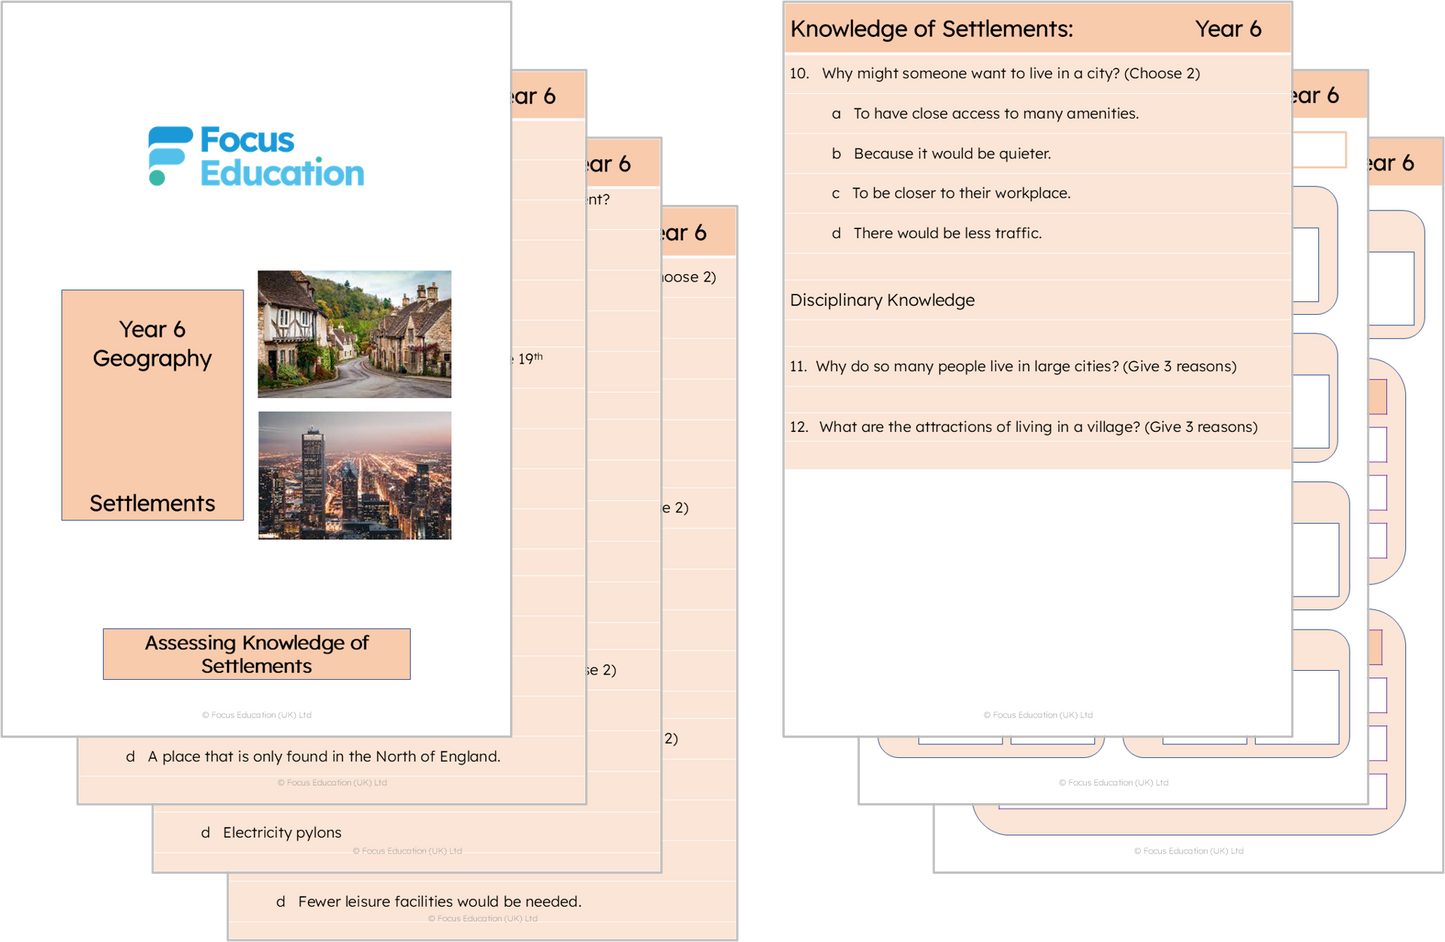Viewport: 1445px width, 942px height.
Task: Select answer 'To be closer to their workplace.'
Action: click(961, 193)
